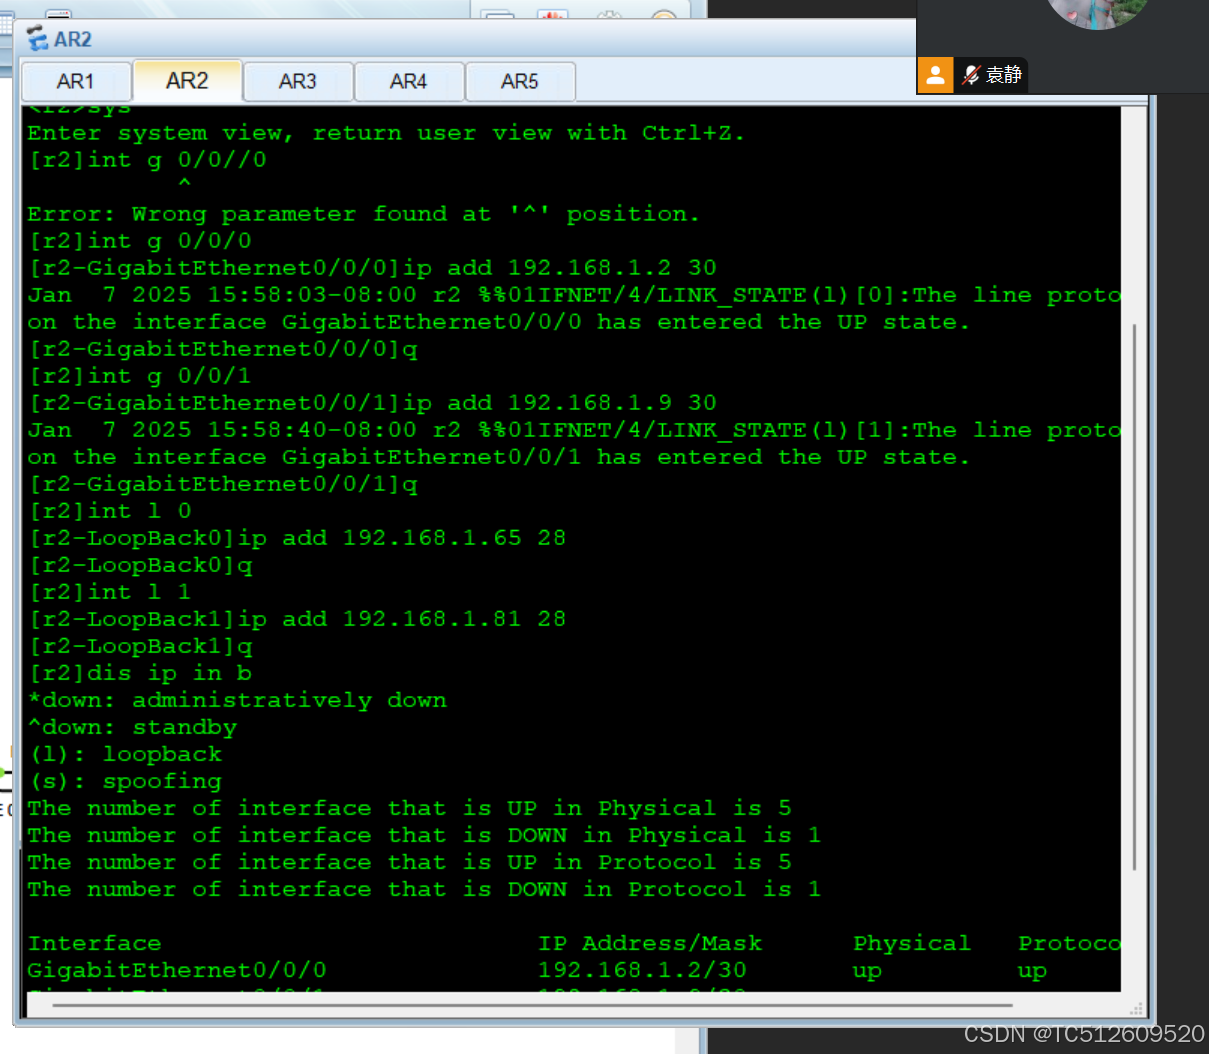Click the 'ip add 192.168.1.9 30' command line

point(372,403)
